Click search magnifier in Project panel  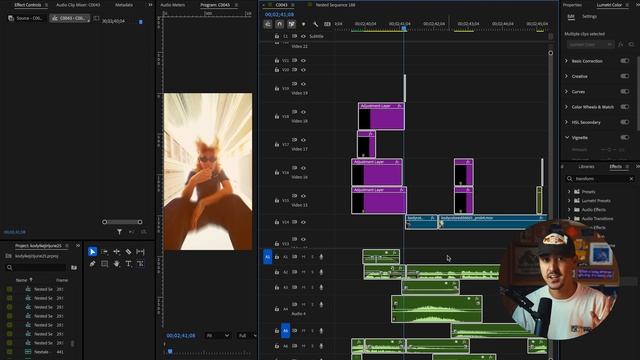[9, 268]
